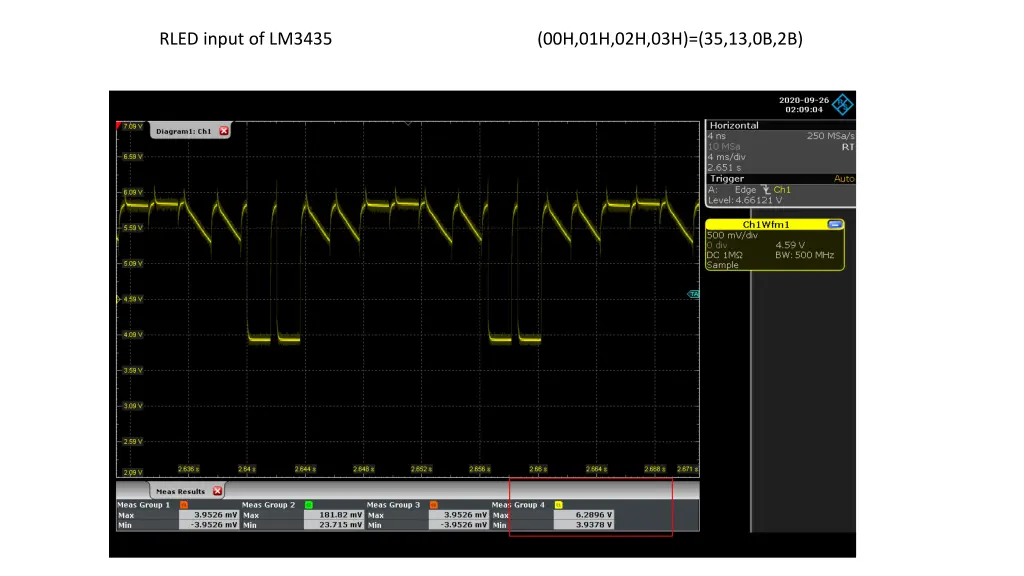Click the date and time display

(804, 105)
